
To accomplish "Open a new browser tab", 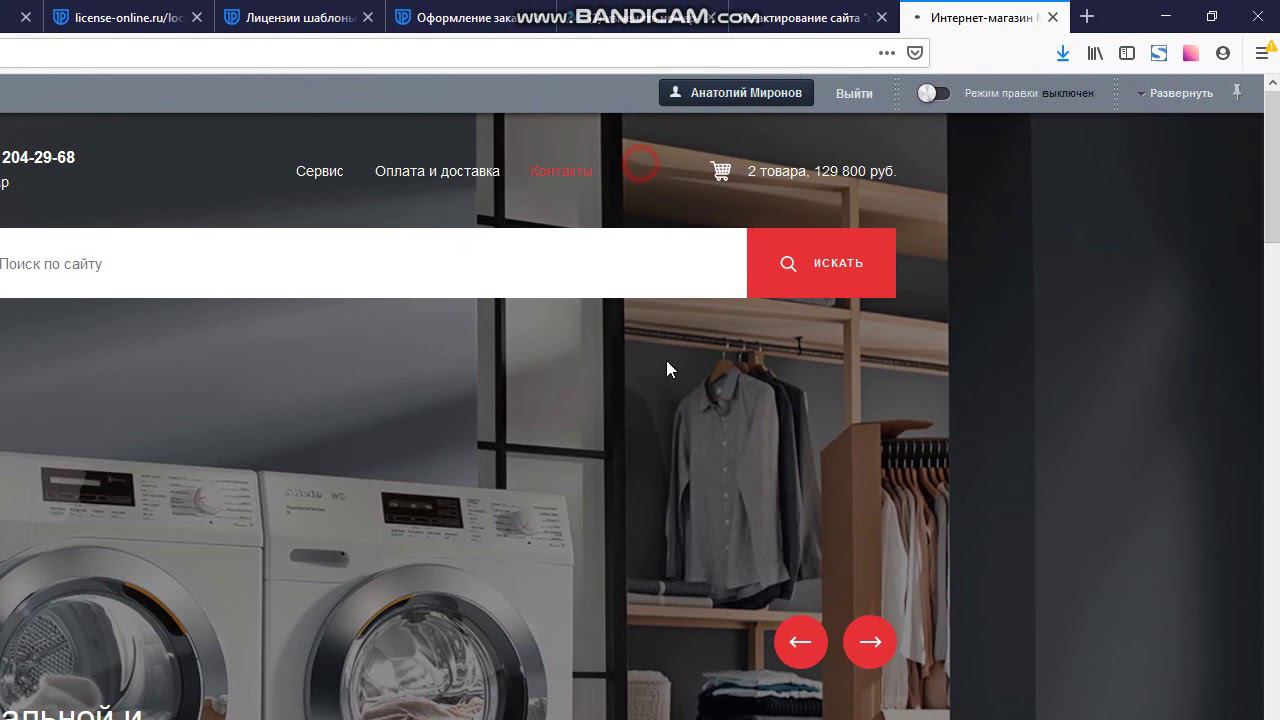I will [x=1087, y=16].
